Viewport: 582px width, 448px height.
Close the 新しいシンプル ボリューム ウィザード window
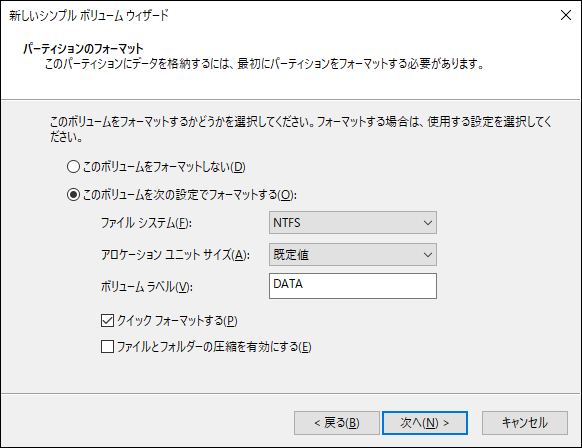566,15
